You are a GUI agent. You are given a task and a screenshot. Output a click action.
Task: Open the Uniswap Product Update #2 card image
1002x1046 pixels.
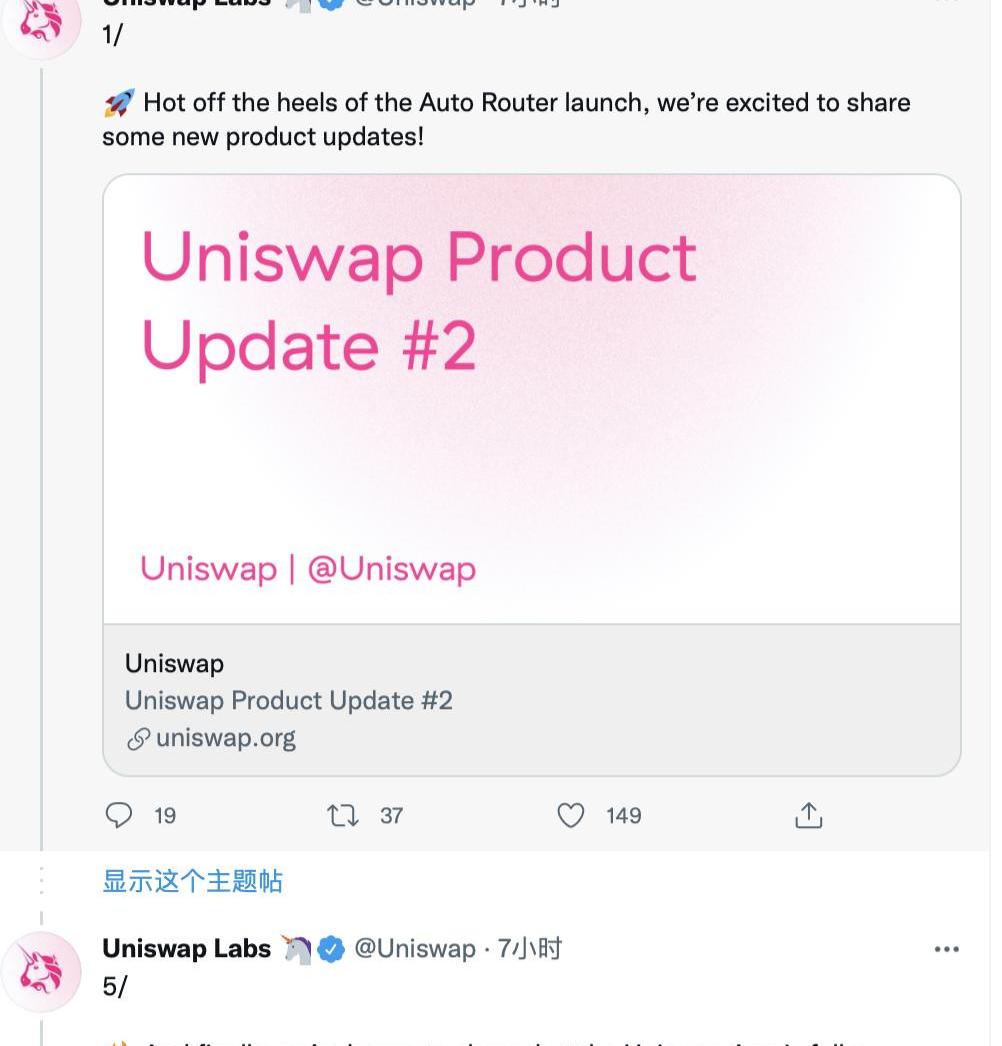(531, 400)
